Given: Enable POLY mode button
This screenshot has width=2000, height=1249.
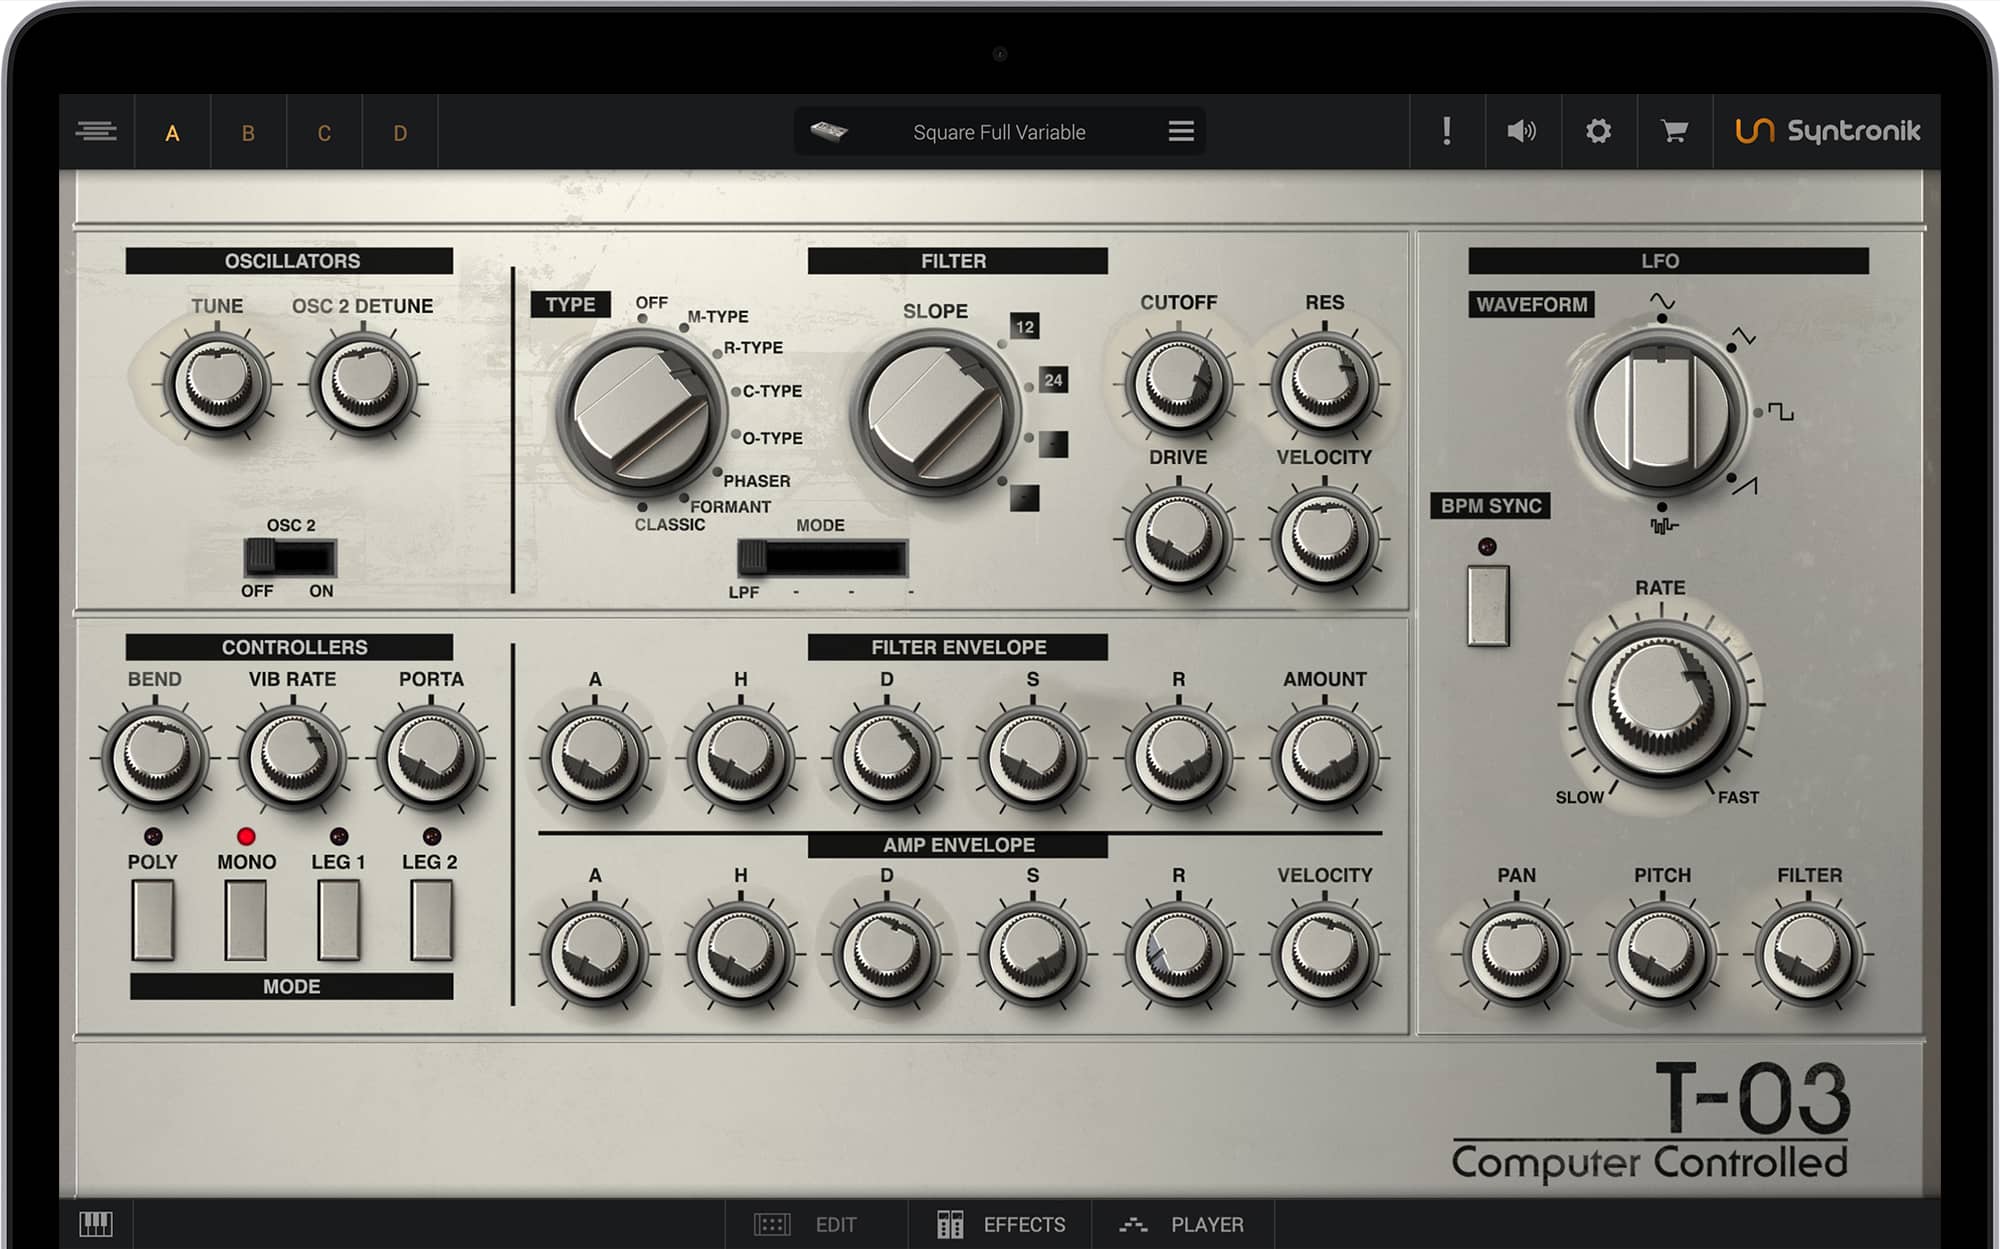Looking at the screenshot, I should [x=153, y=920].
